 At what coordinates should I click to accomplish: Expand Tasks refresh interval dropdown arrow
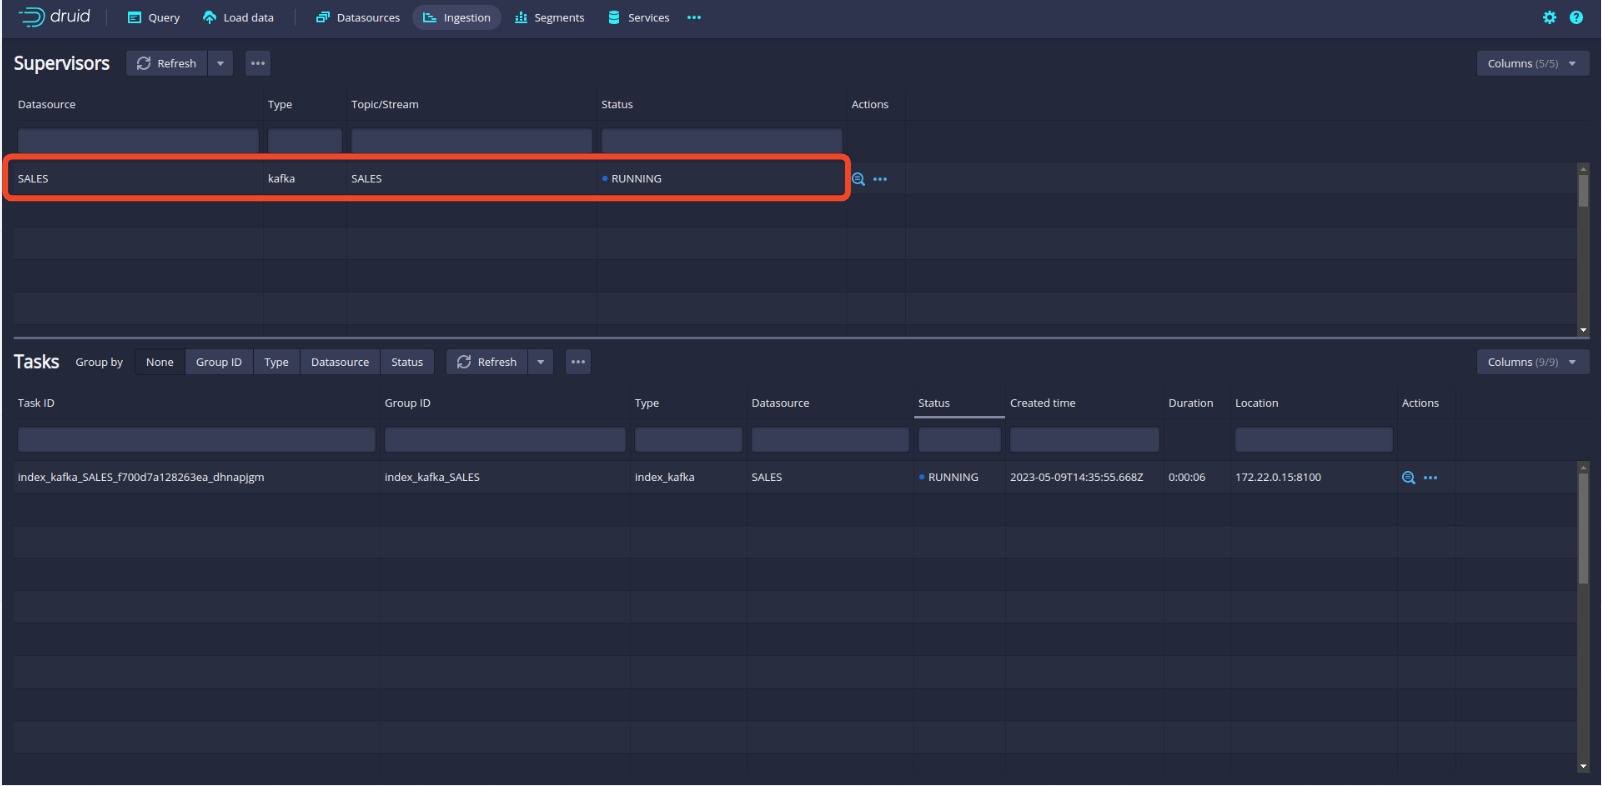540,362
